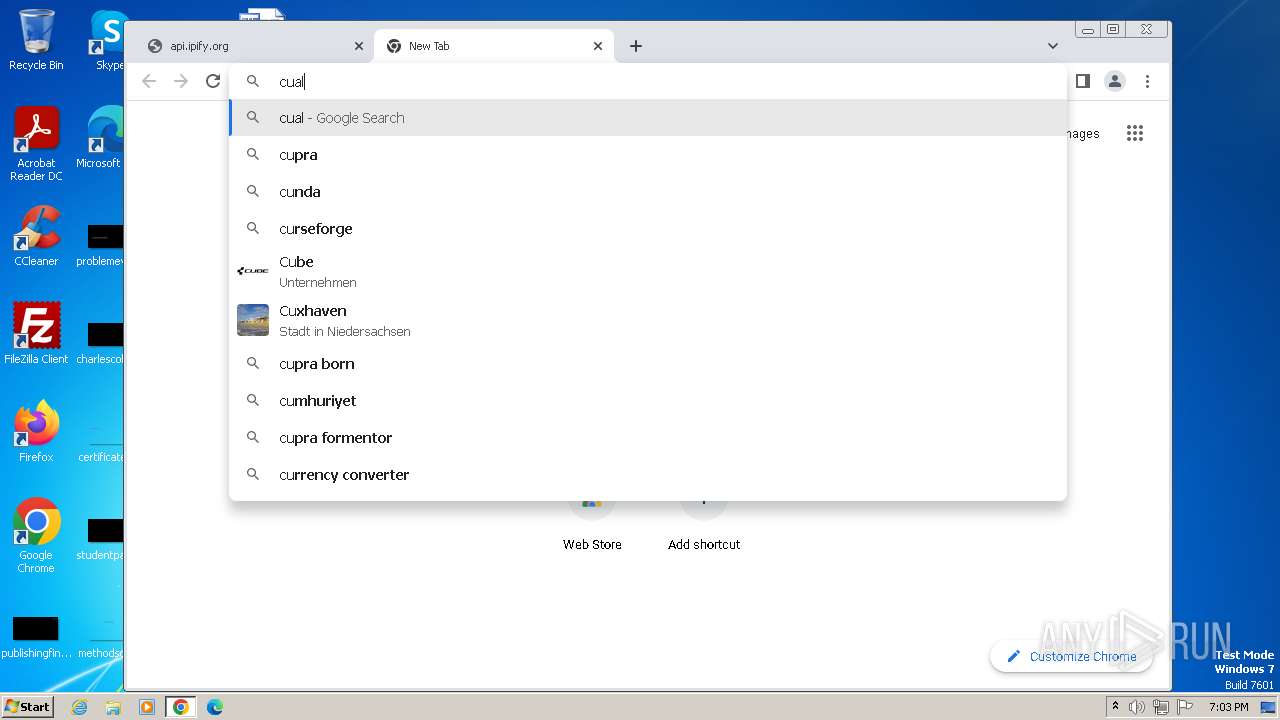Click the back navigation arrow
Image resolution: width=1280 pixels, height=720 pixels.
coord(149,81)
